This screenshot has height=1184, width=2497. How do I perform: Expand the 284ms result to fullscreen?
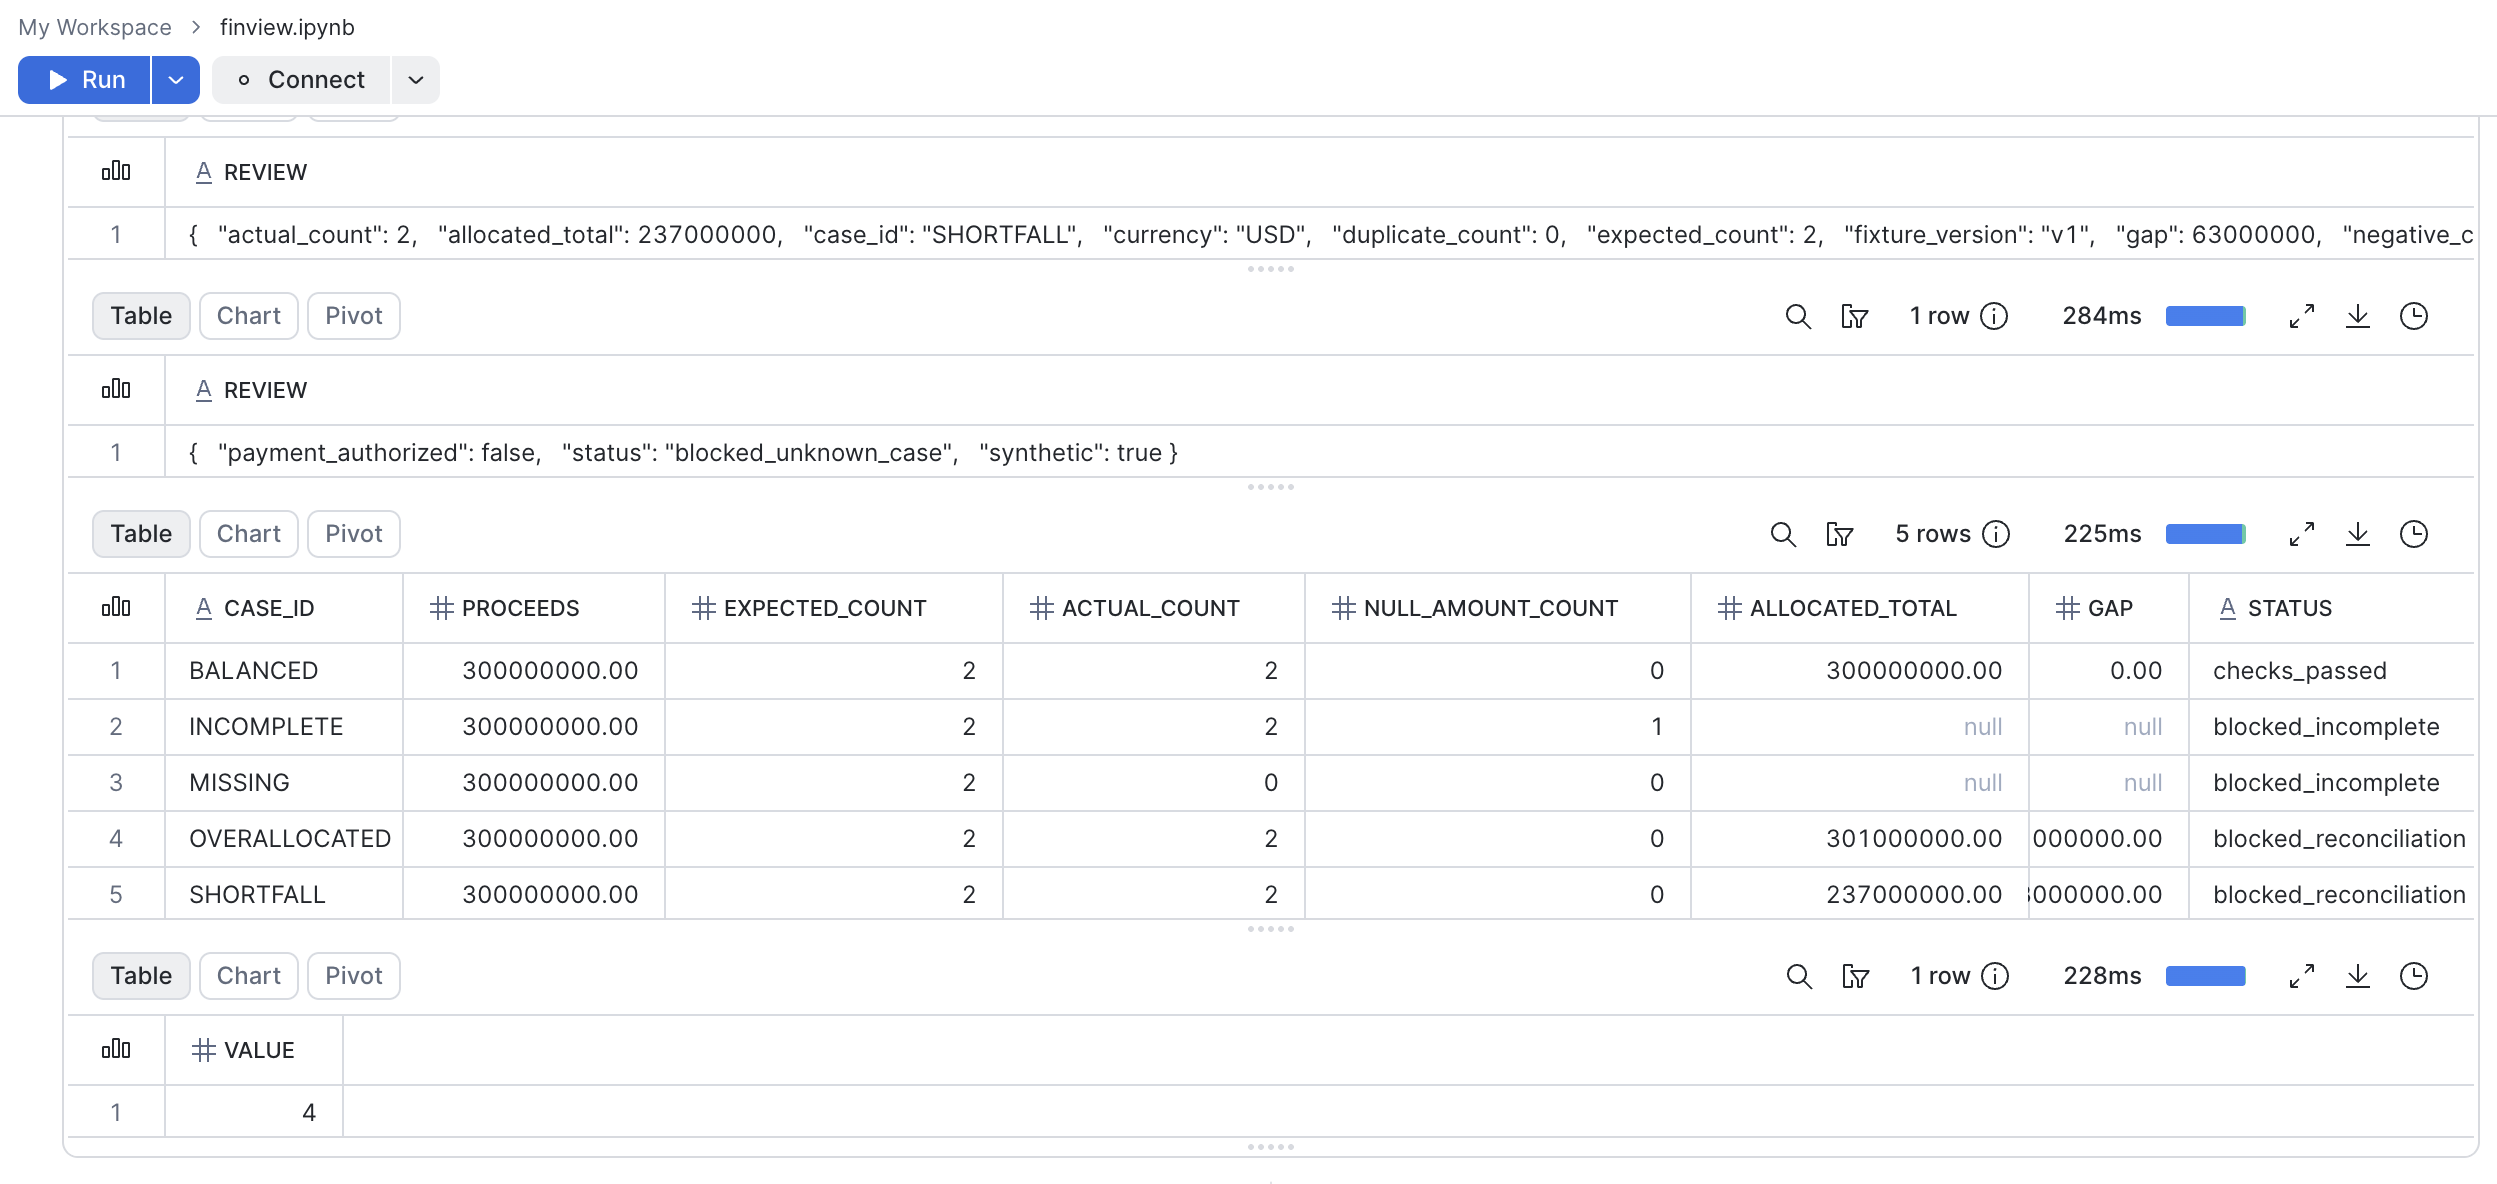pyautogui.click(x=2302, y=317)
